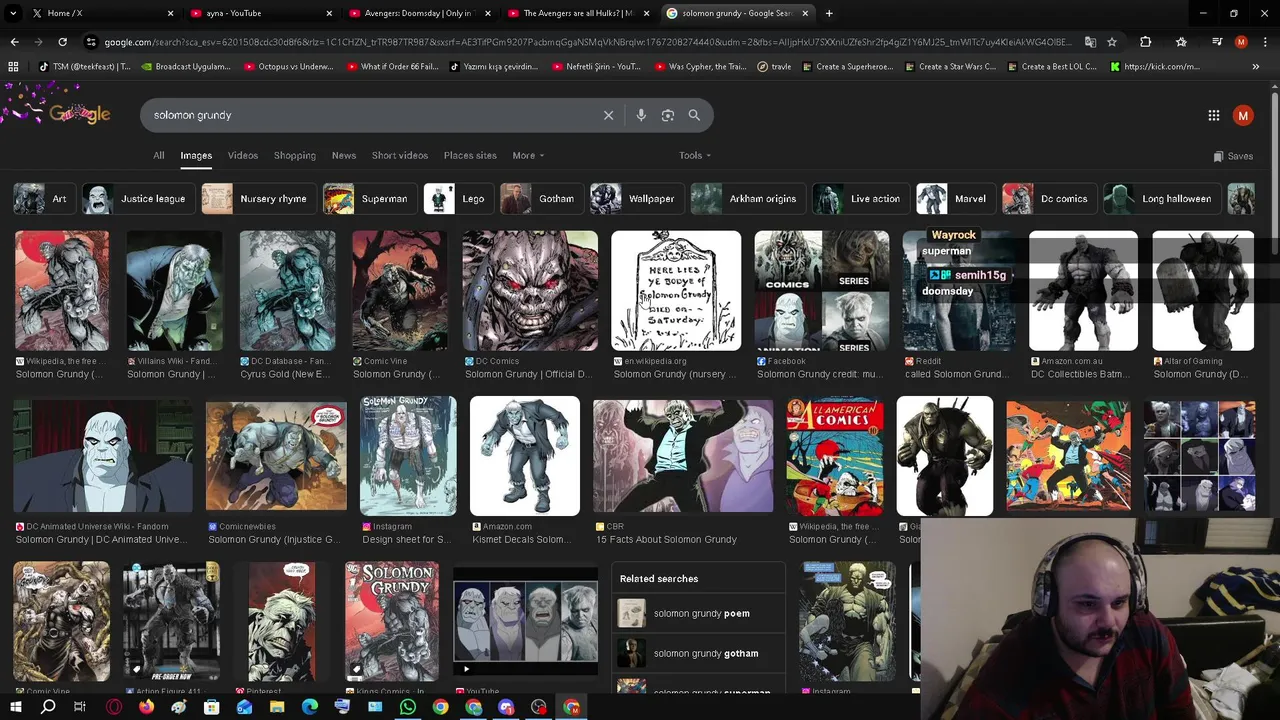Open the CBR 15 Facts image result
The height and width of the screenshot is (720, 1280).
683,456
